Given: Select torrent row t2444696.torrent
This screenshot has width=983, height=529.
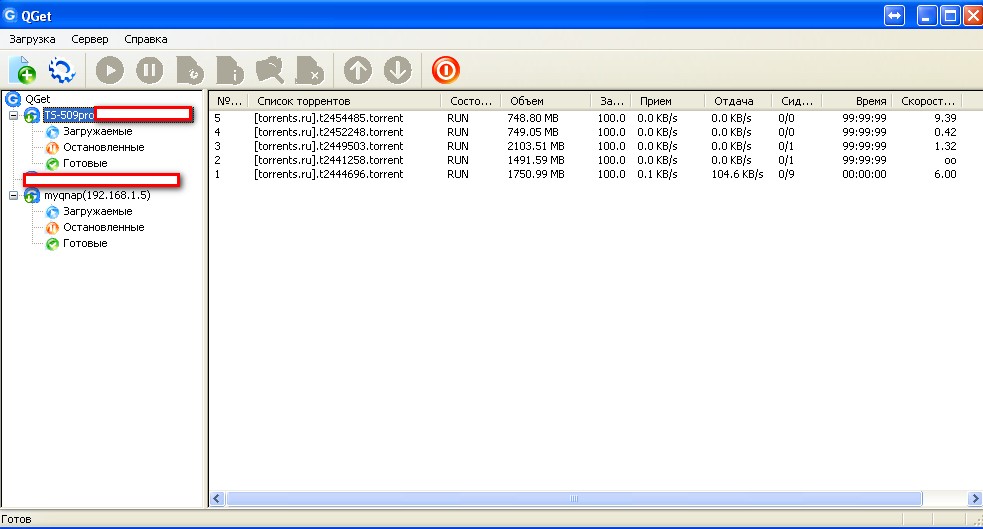Looking at the screenshot, I should click(328, 174).
